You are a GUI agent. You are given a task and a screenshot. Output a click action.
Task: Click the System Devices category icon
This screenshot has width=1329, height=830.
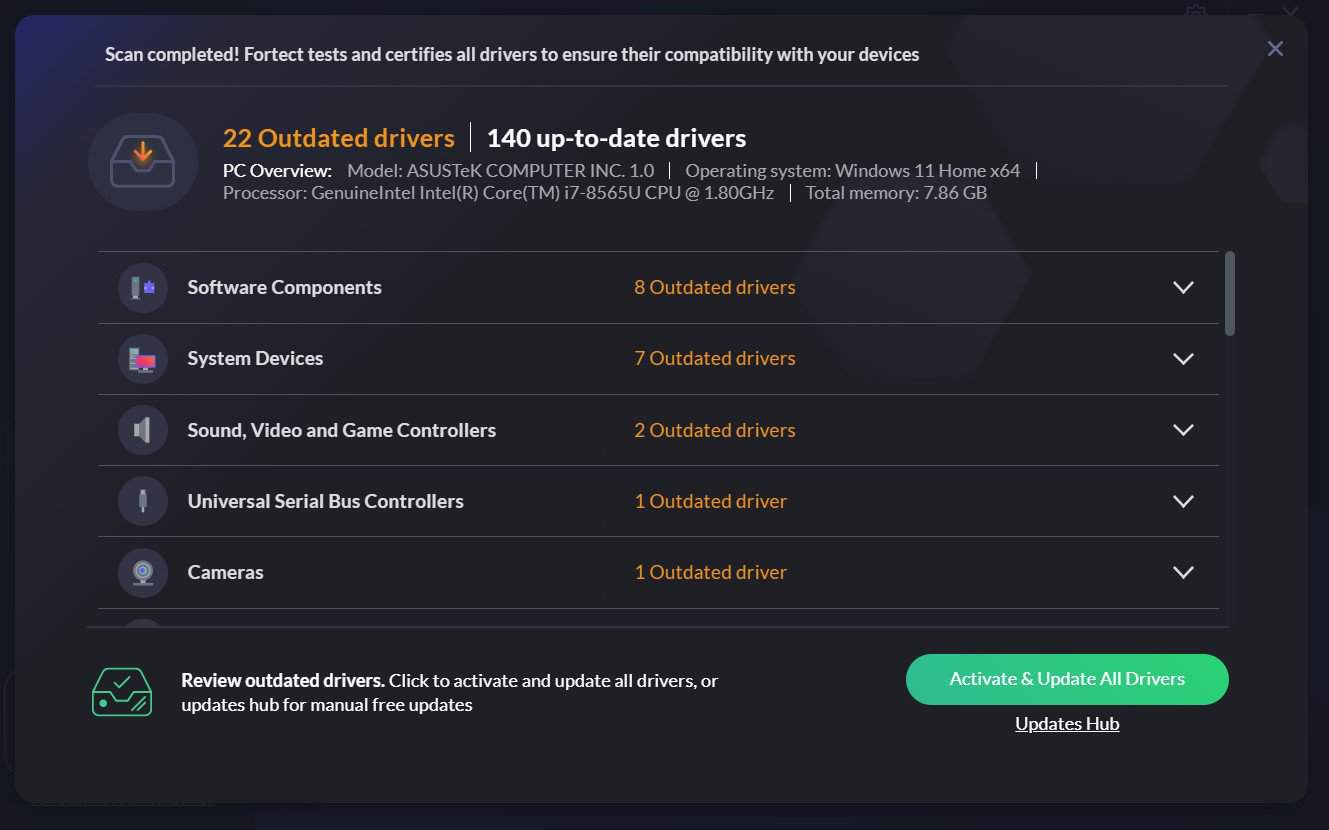pyautogui.click(x=143, y=359)
